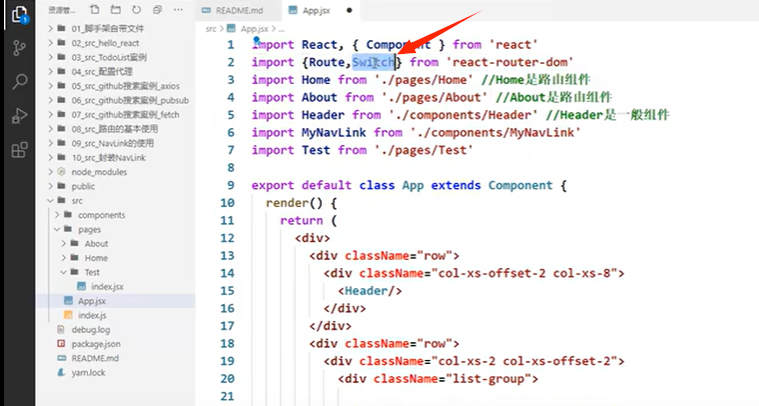The height and width of the screenshot is (406, 759).
Task: Open the Run and Debug view
Action: click(19, 116)
